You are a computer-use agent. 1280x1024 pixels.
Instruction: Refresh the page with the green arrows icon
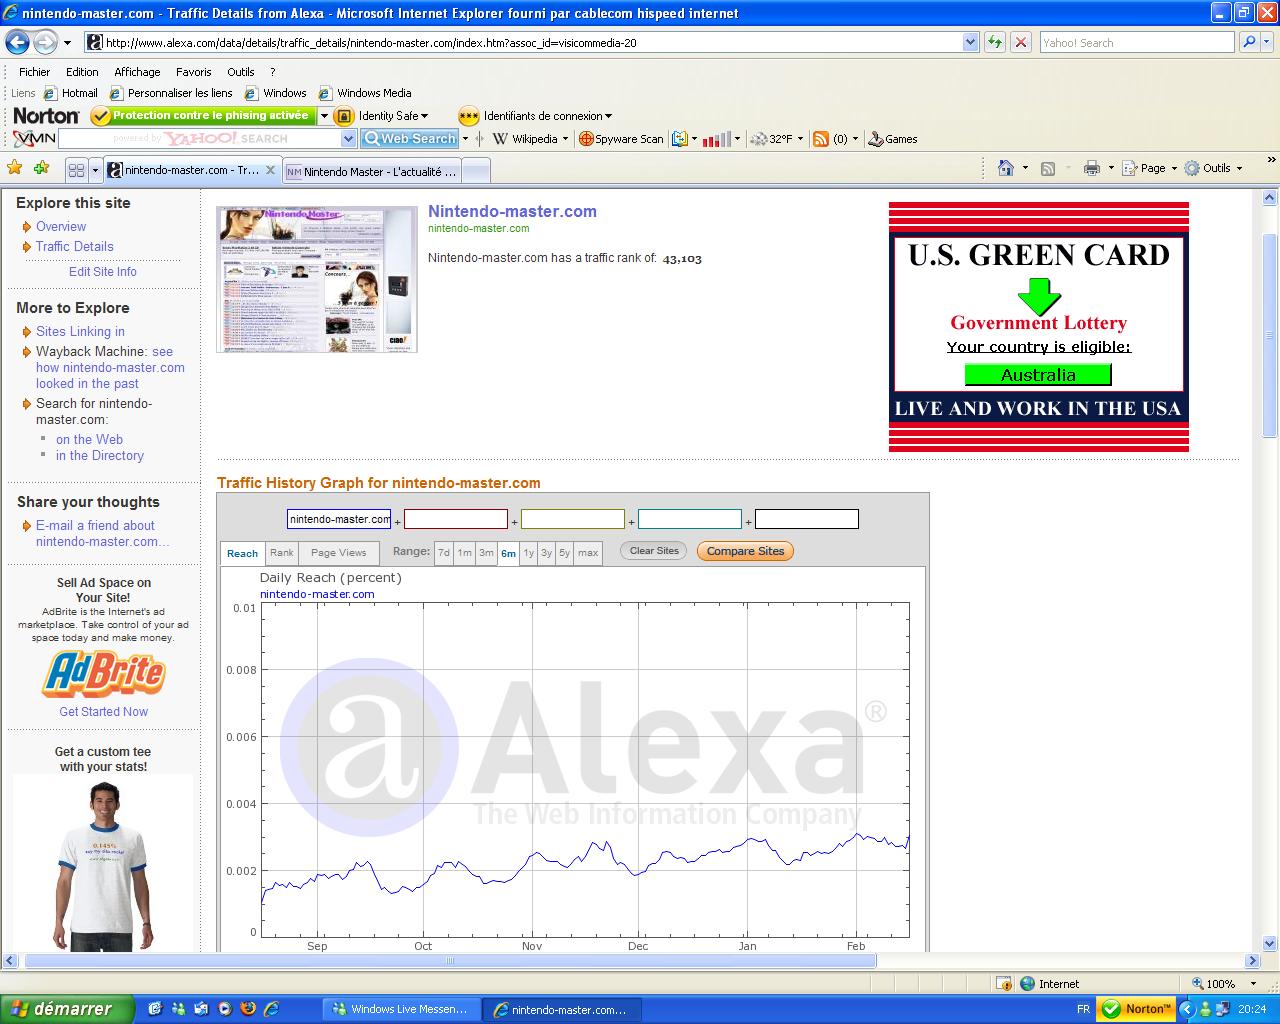[x=994, y=42]
